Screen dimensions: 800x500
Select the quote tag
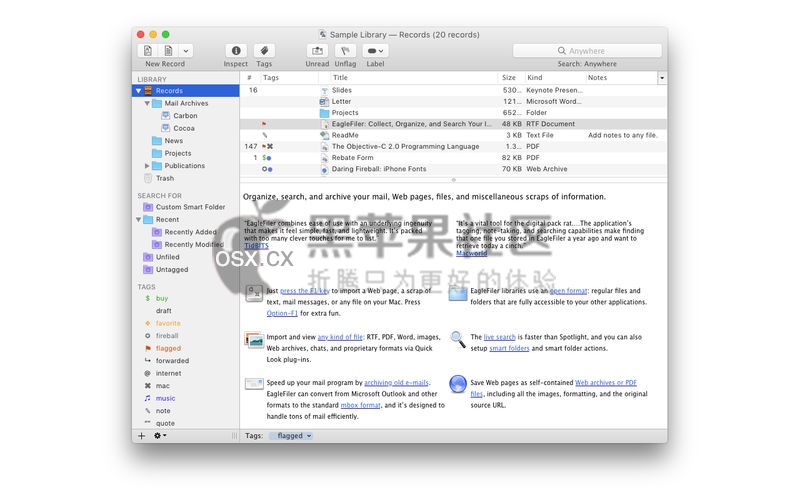[165, 423]
